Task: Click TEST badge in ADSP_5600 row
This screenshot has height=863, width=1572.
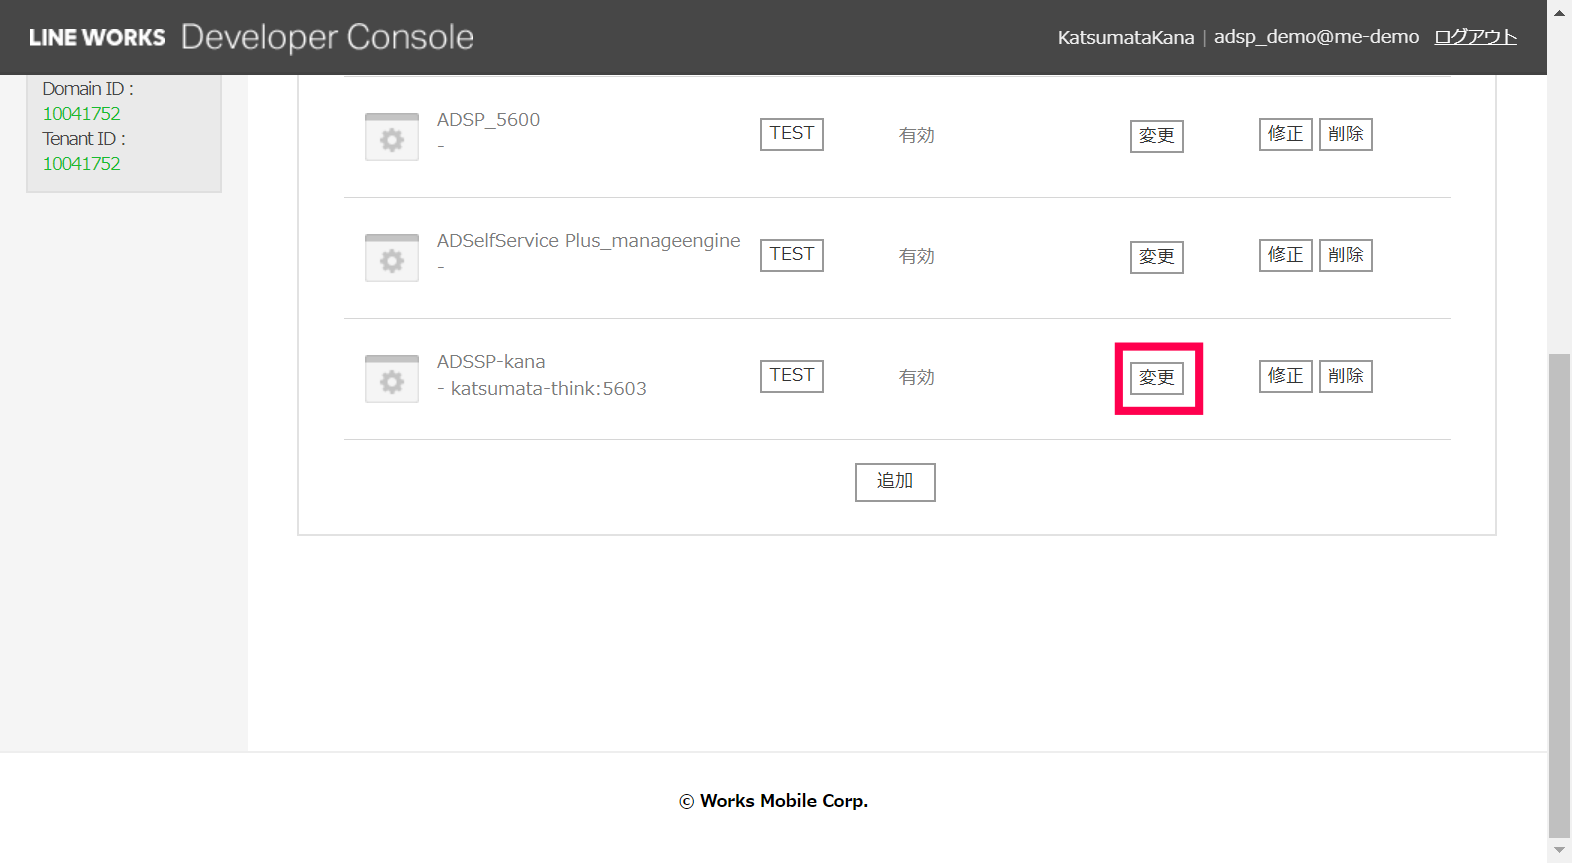Action: pyautogui.click(x=791, y=134)
